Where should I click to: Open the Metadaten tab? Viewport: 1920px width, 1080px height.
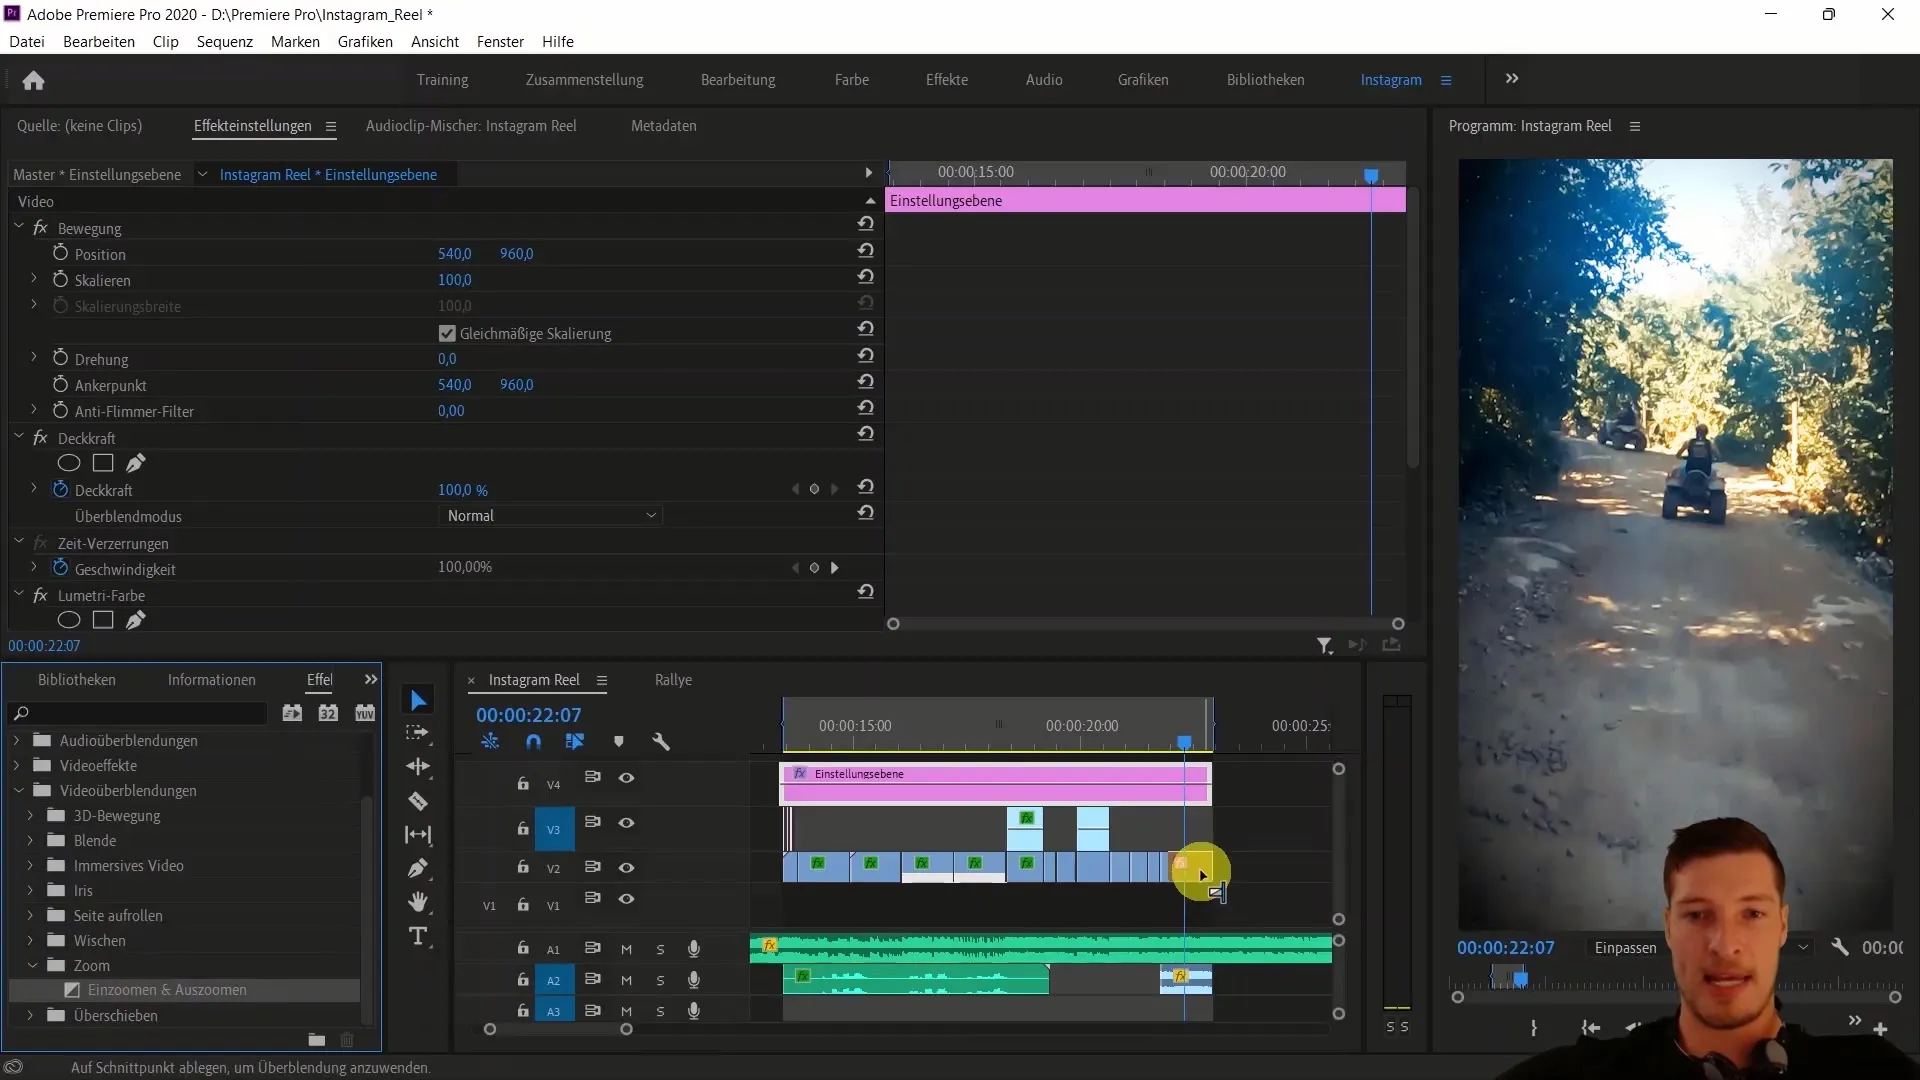click(664, 126)
